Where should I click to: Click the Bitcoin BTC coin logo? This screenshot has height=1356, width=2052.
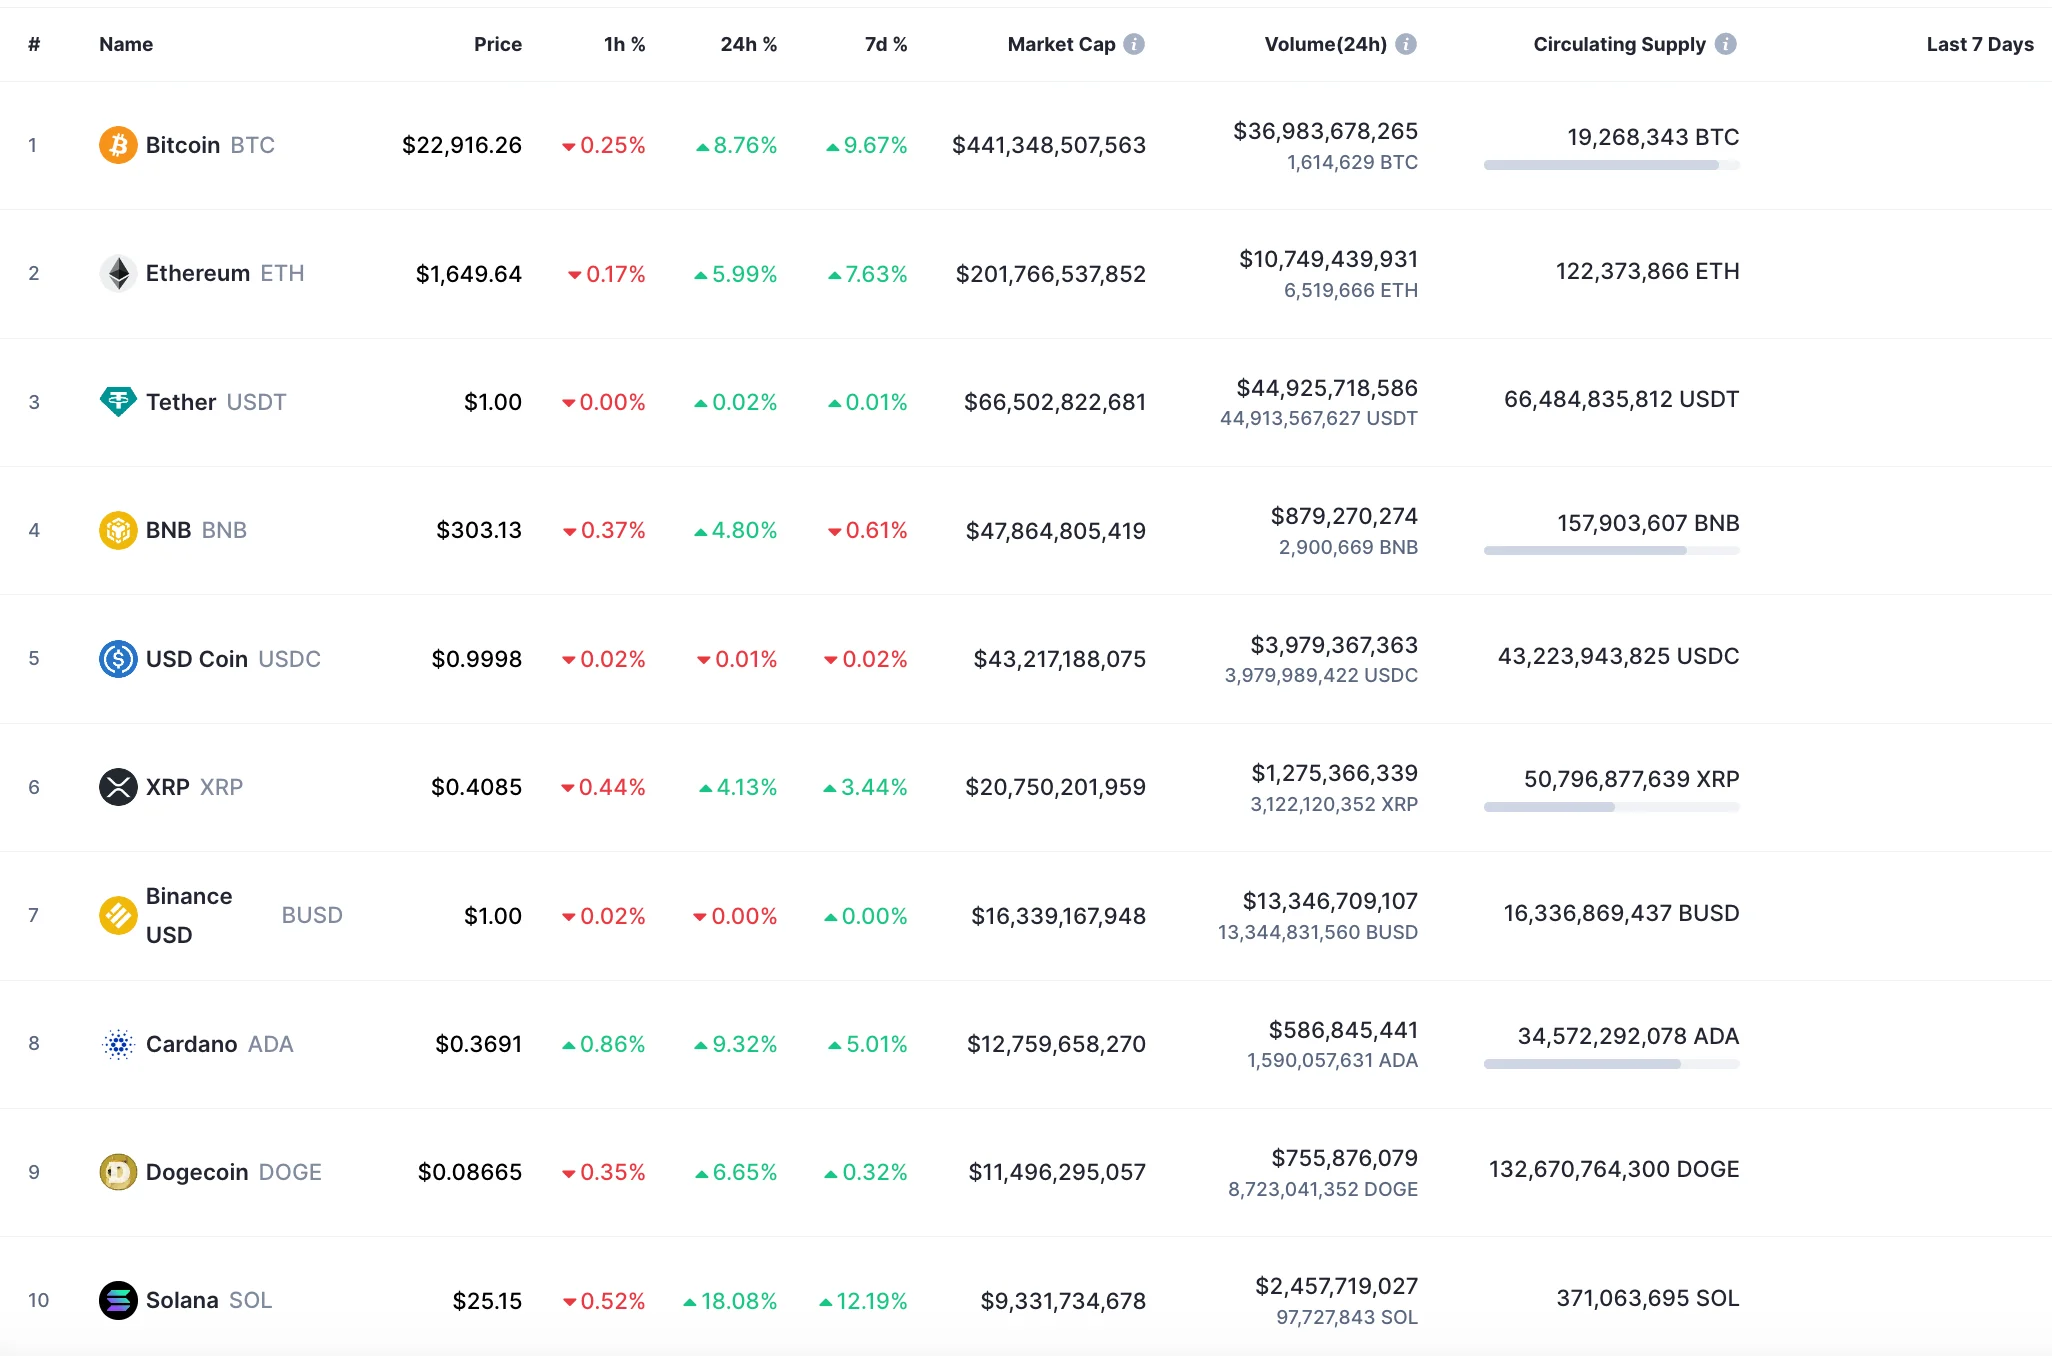(117, 145)
